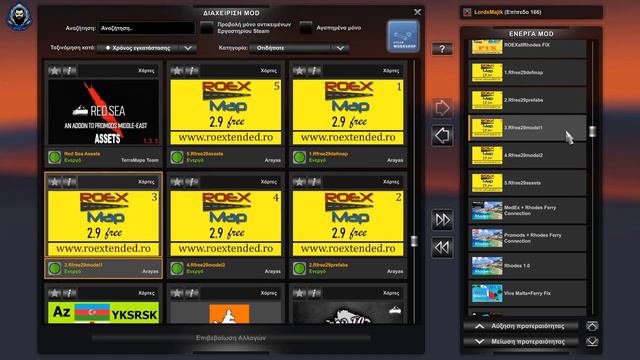Info icon on 2.Rfree29prefabs card
This screenshot has height=360, width=640.
point(314,182)
